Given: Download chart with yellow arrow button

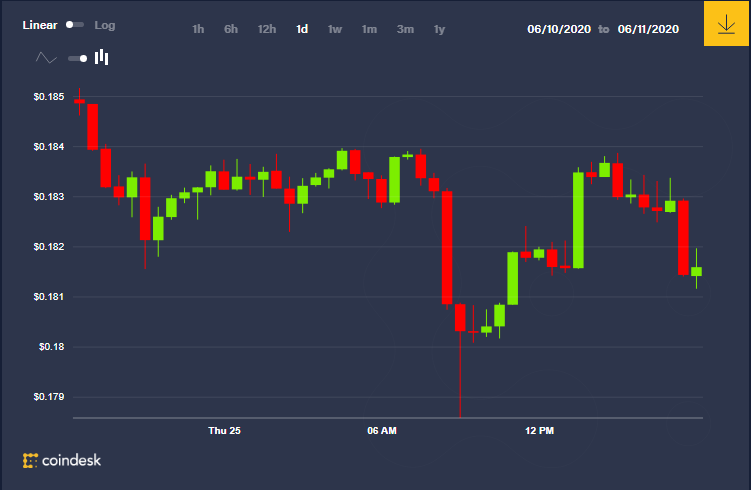Looking at the screenshot, I should [726, 23].
